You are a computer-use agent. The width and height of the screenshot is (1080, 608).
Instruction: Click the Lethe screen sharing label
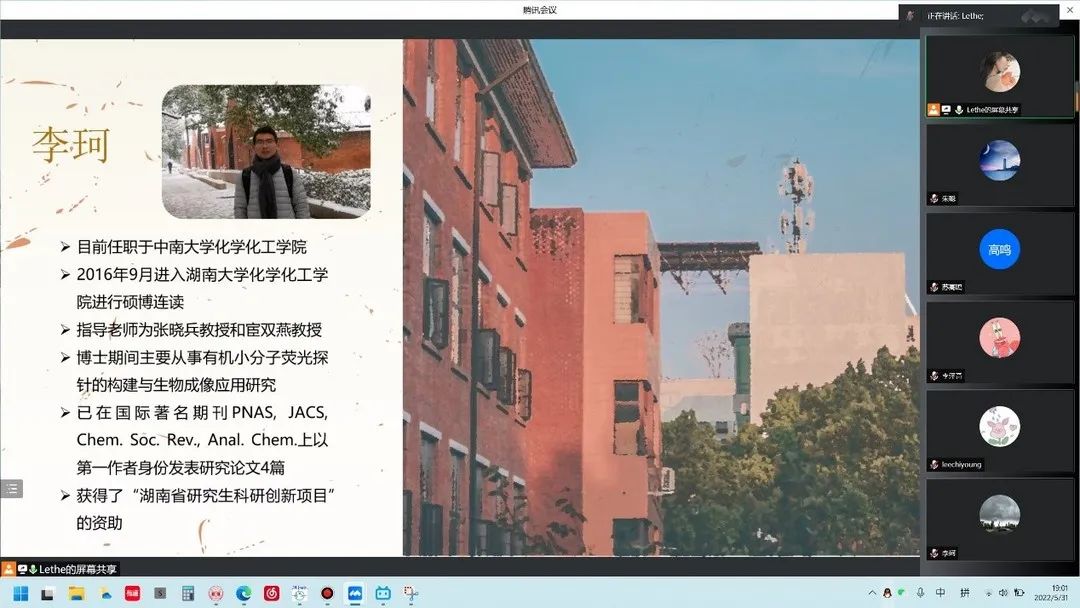point(77,569)
